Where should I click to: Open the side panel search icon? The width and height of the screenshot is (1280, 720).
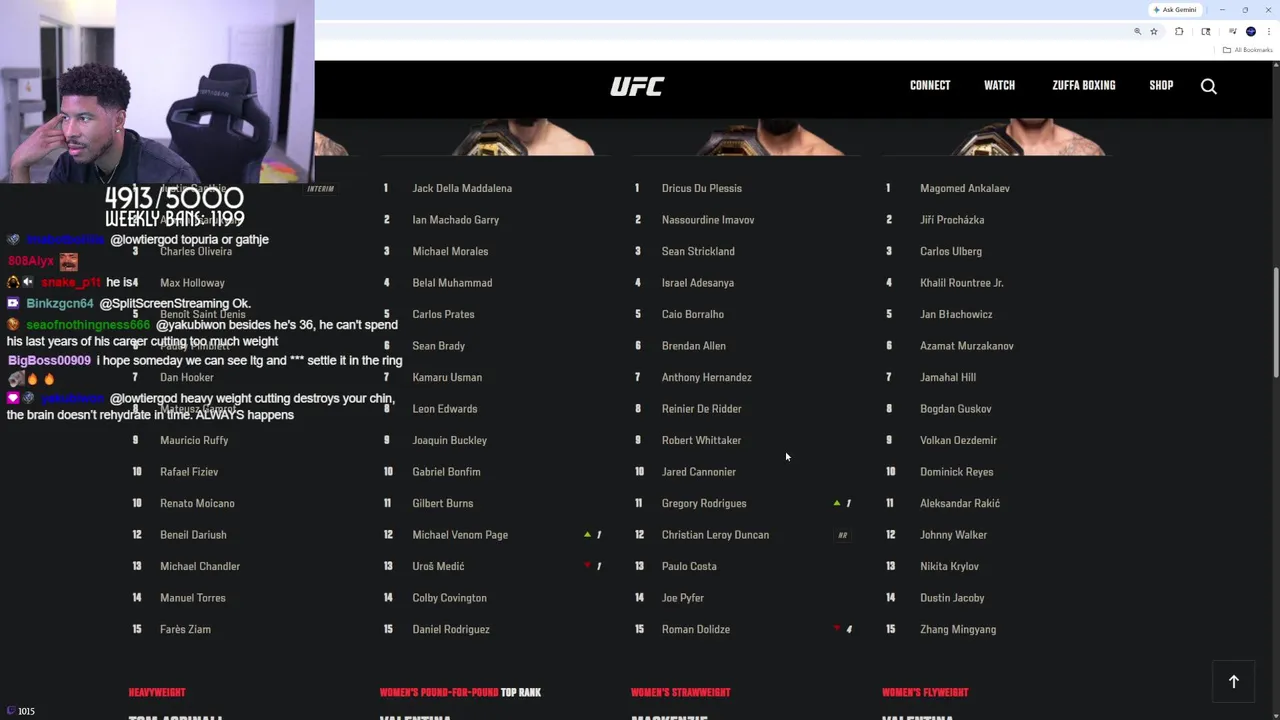[1206, 32]
